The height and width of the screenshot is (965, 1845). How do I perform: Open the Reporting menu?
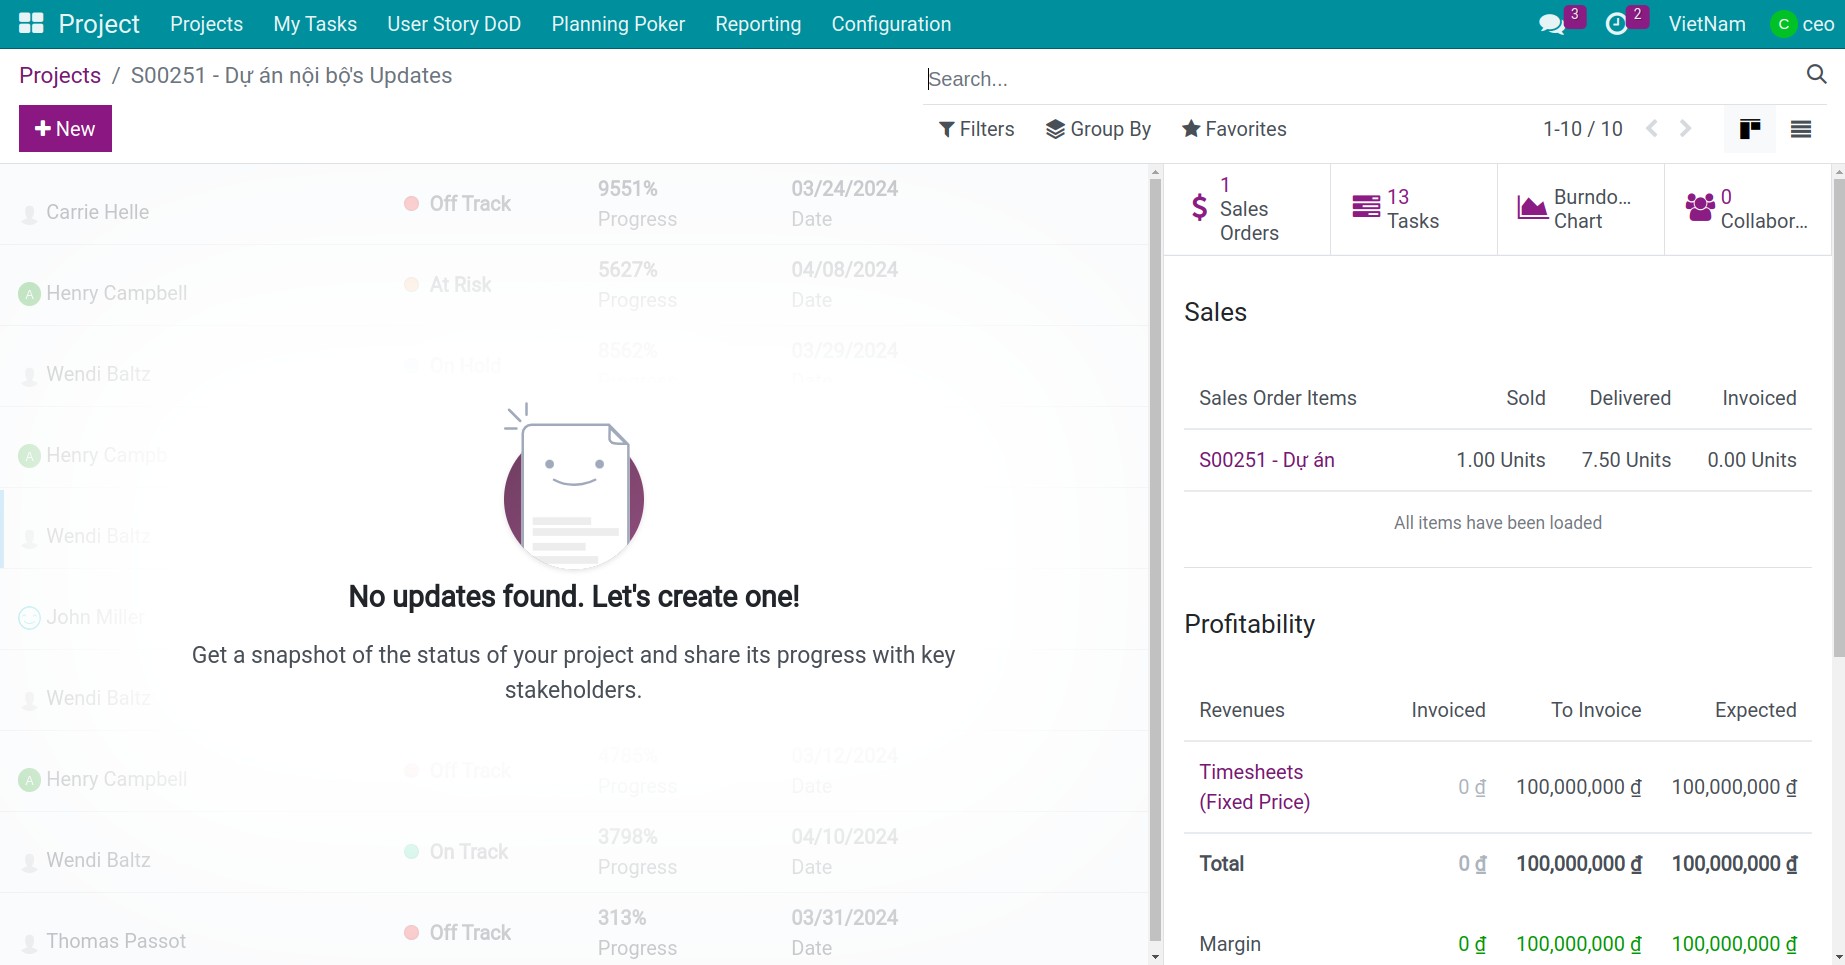point(758,24)
